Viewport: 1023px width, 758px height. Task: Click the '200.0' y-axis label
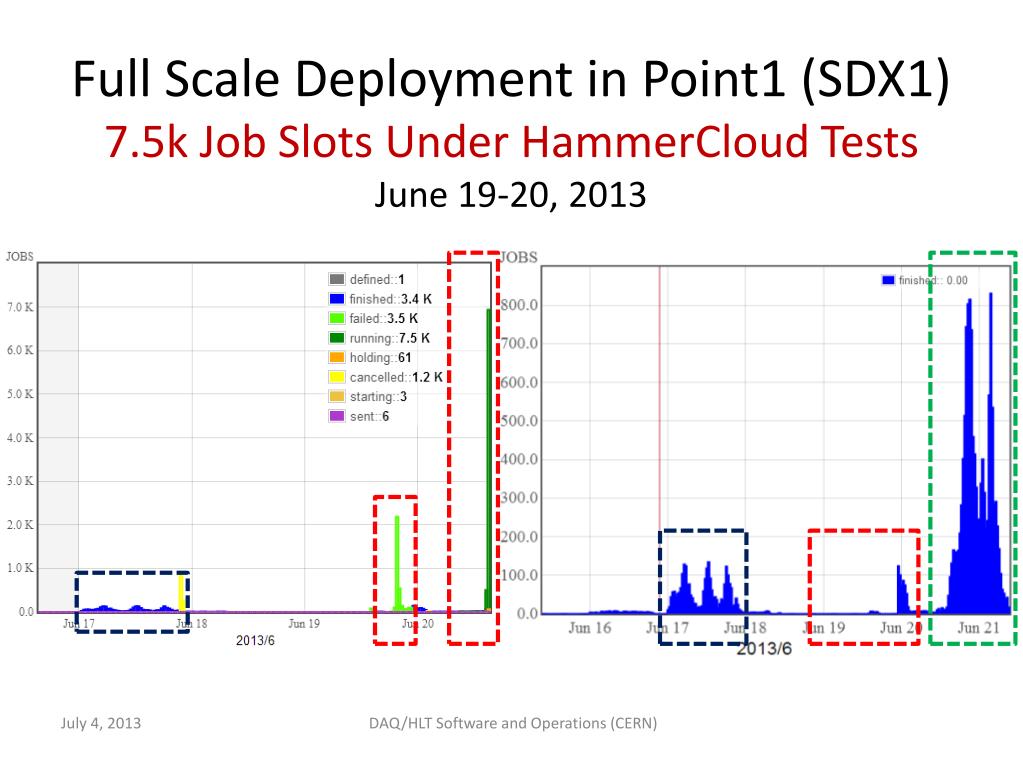click(519, 537)
